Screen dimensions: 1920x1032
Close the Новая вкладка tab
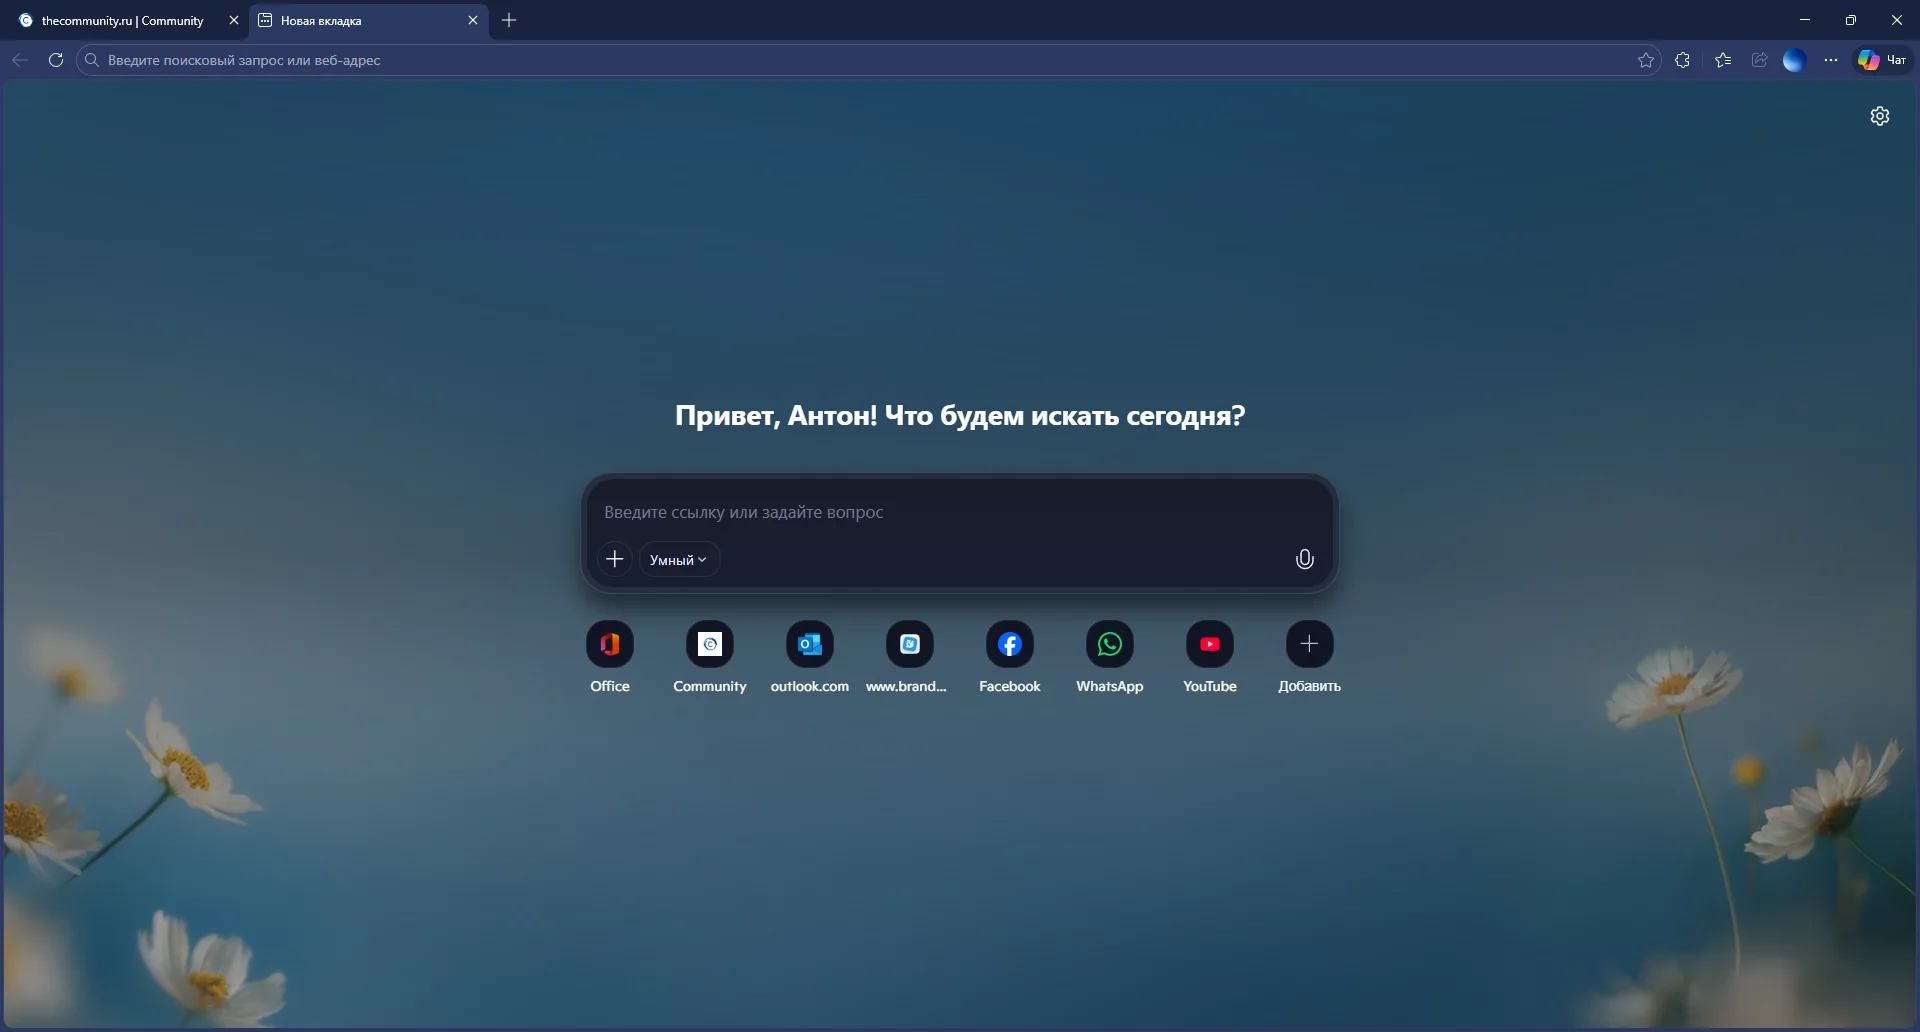(x=473, y=20)
